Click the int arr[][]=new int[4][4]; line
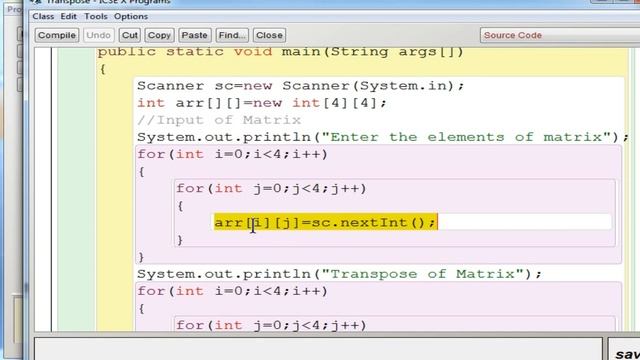This screenshot has height=360, width=640. (262, 103)
